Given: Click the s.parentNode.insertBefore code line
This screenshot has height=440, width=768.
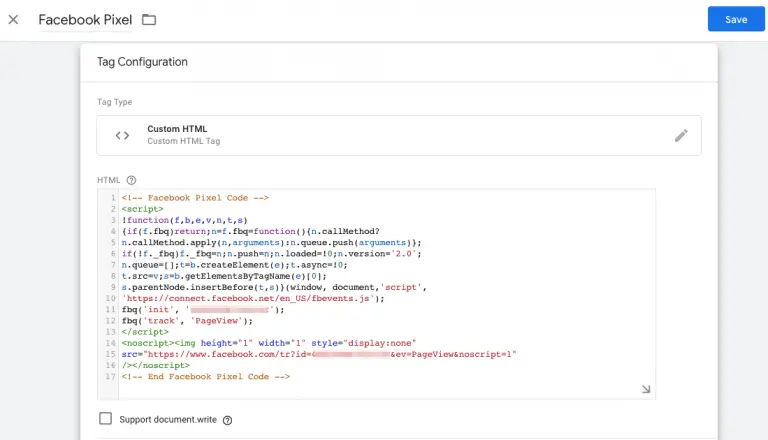Looking at the screenshot, I should pos(274,287).
